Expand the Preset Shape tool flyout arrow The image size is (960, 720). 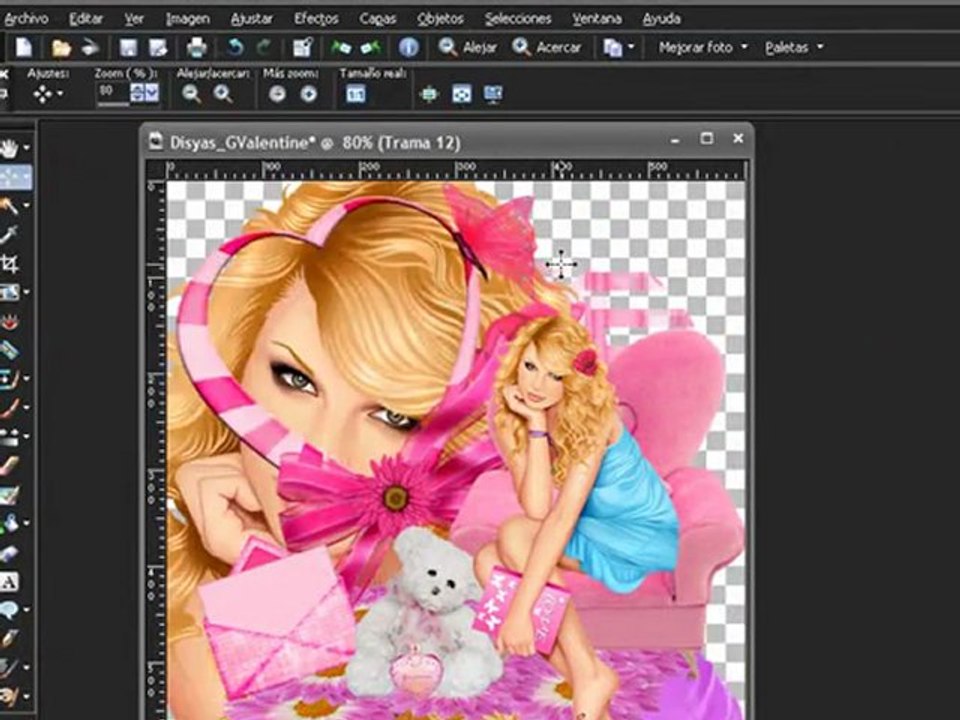26,610
